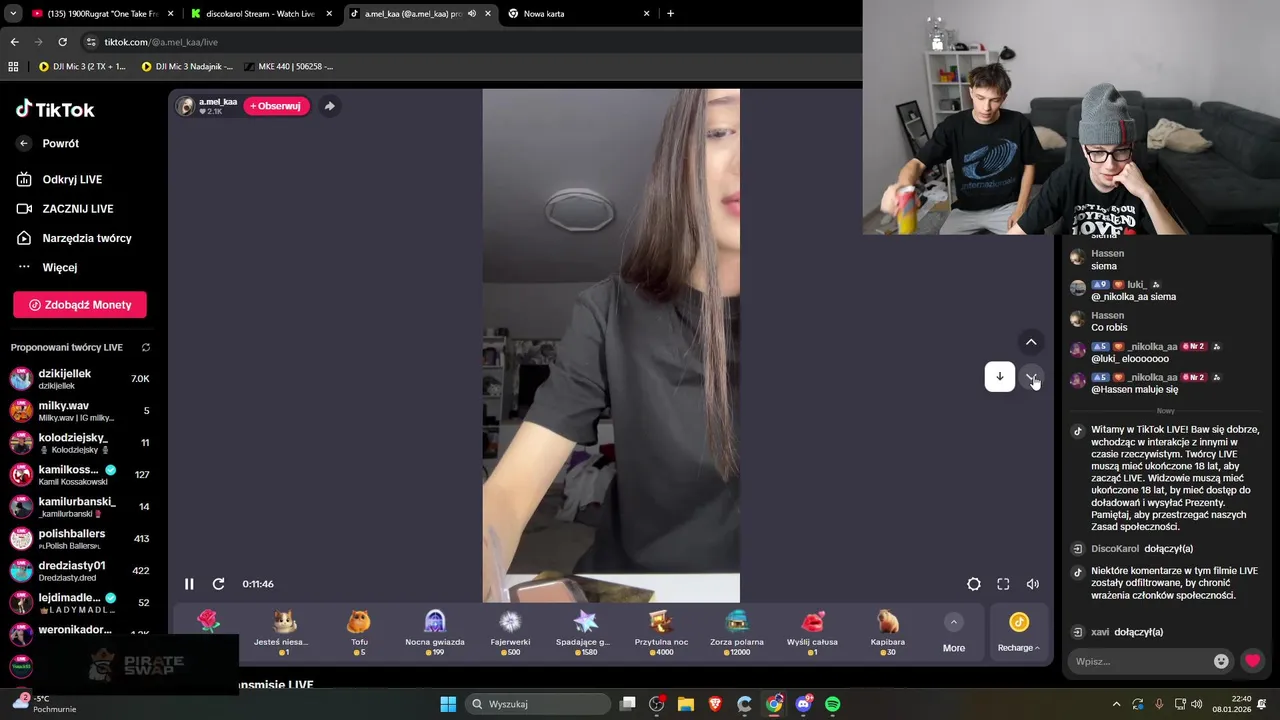Open a.mel_kaa profile avatar

coord(185,106)
